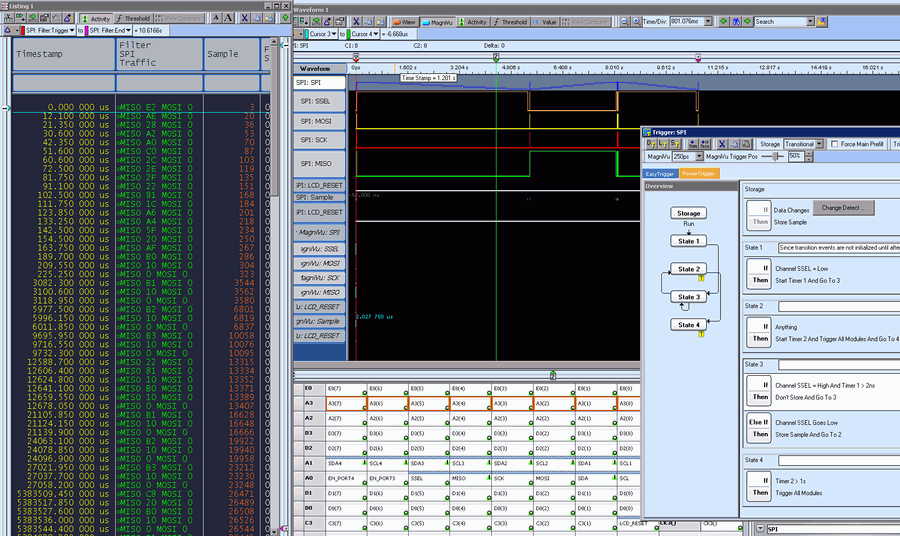Click the D trigger icon in Trigger window
900x536 pixels.
pyautogui.click(x=651, y=144)
